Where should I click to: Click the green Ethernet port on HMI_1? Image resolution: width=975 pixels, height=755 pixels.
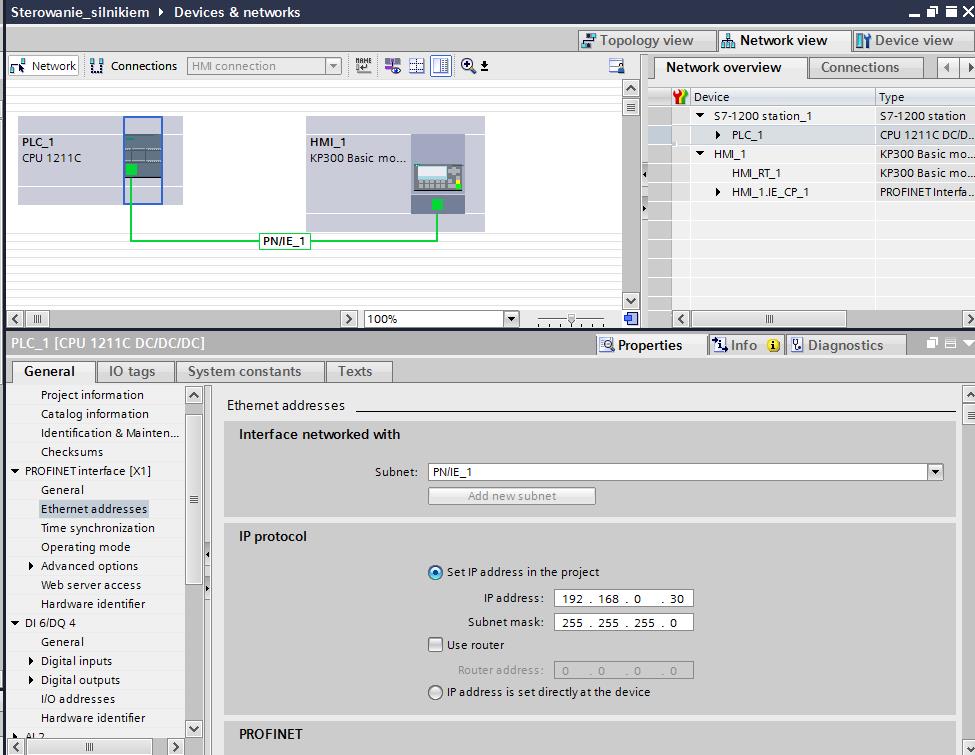437,204
